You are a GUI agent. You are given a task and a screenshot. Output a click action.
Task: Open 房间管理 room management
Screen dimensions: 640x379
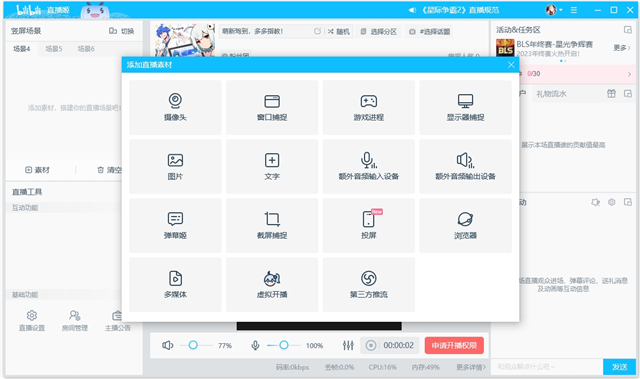75,321
